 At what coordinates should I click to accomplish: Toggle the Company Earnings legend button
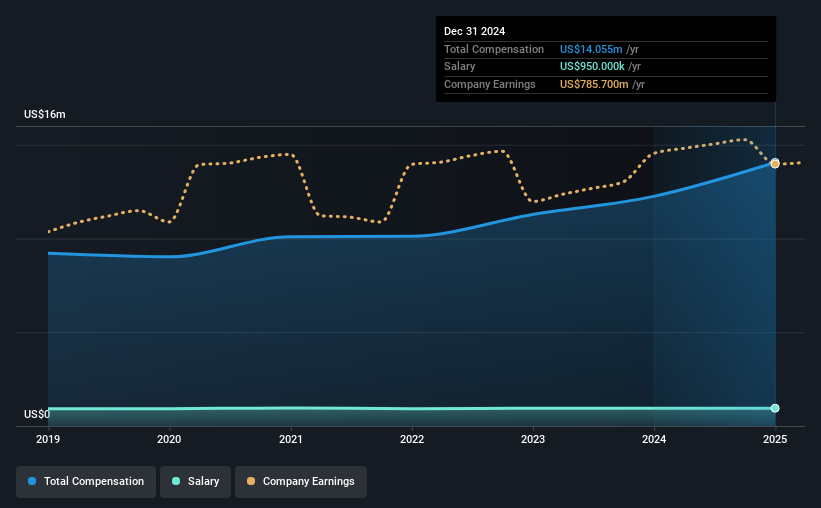301,481
